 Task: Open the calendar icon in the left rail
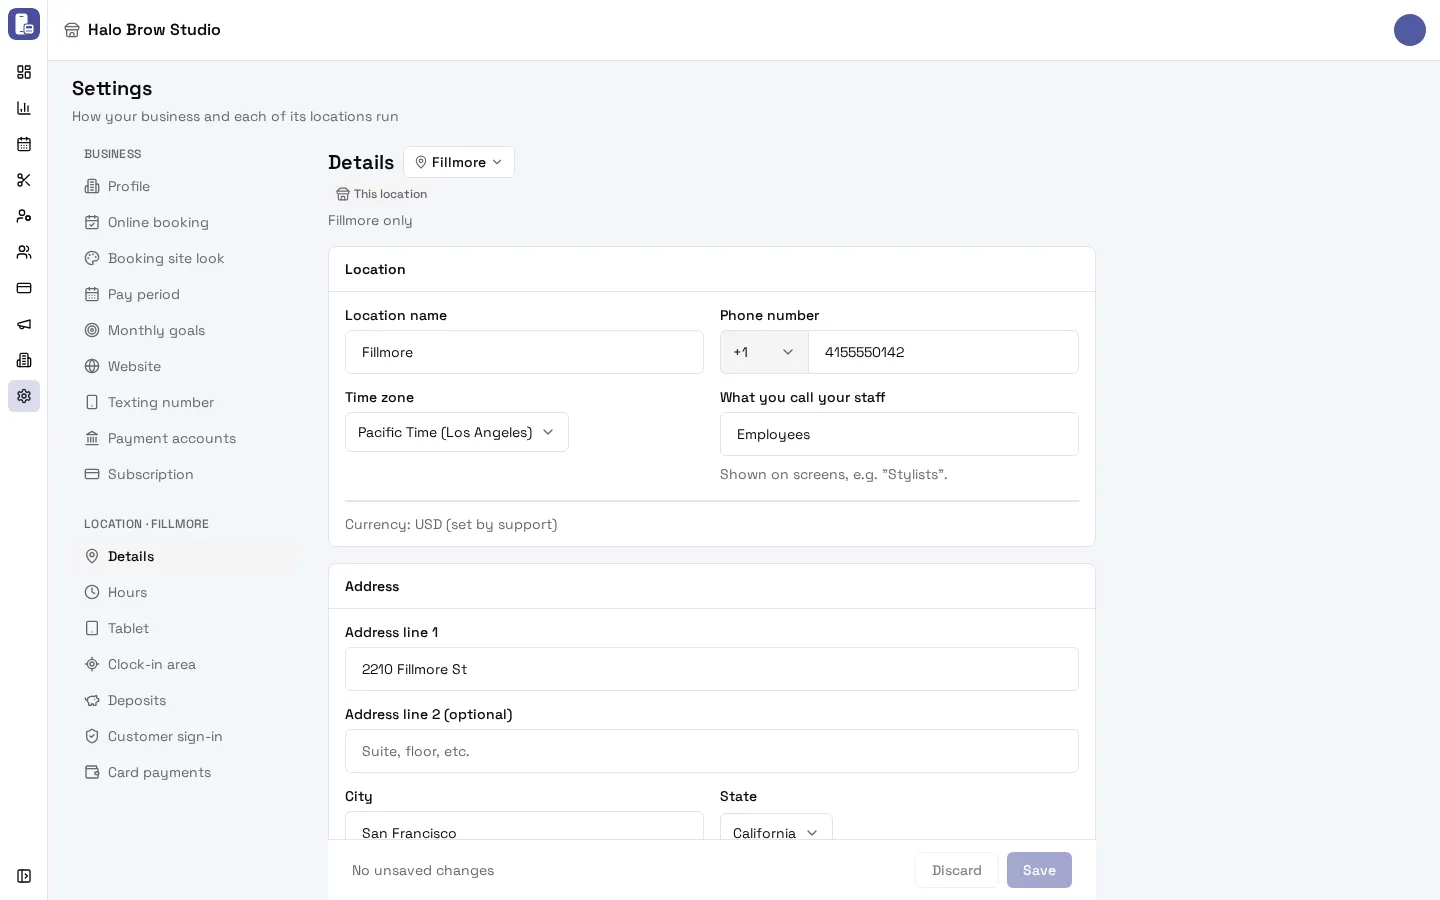(24, 144)
